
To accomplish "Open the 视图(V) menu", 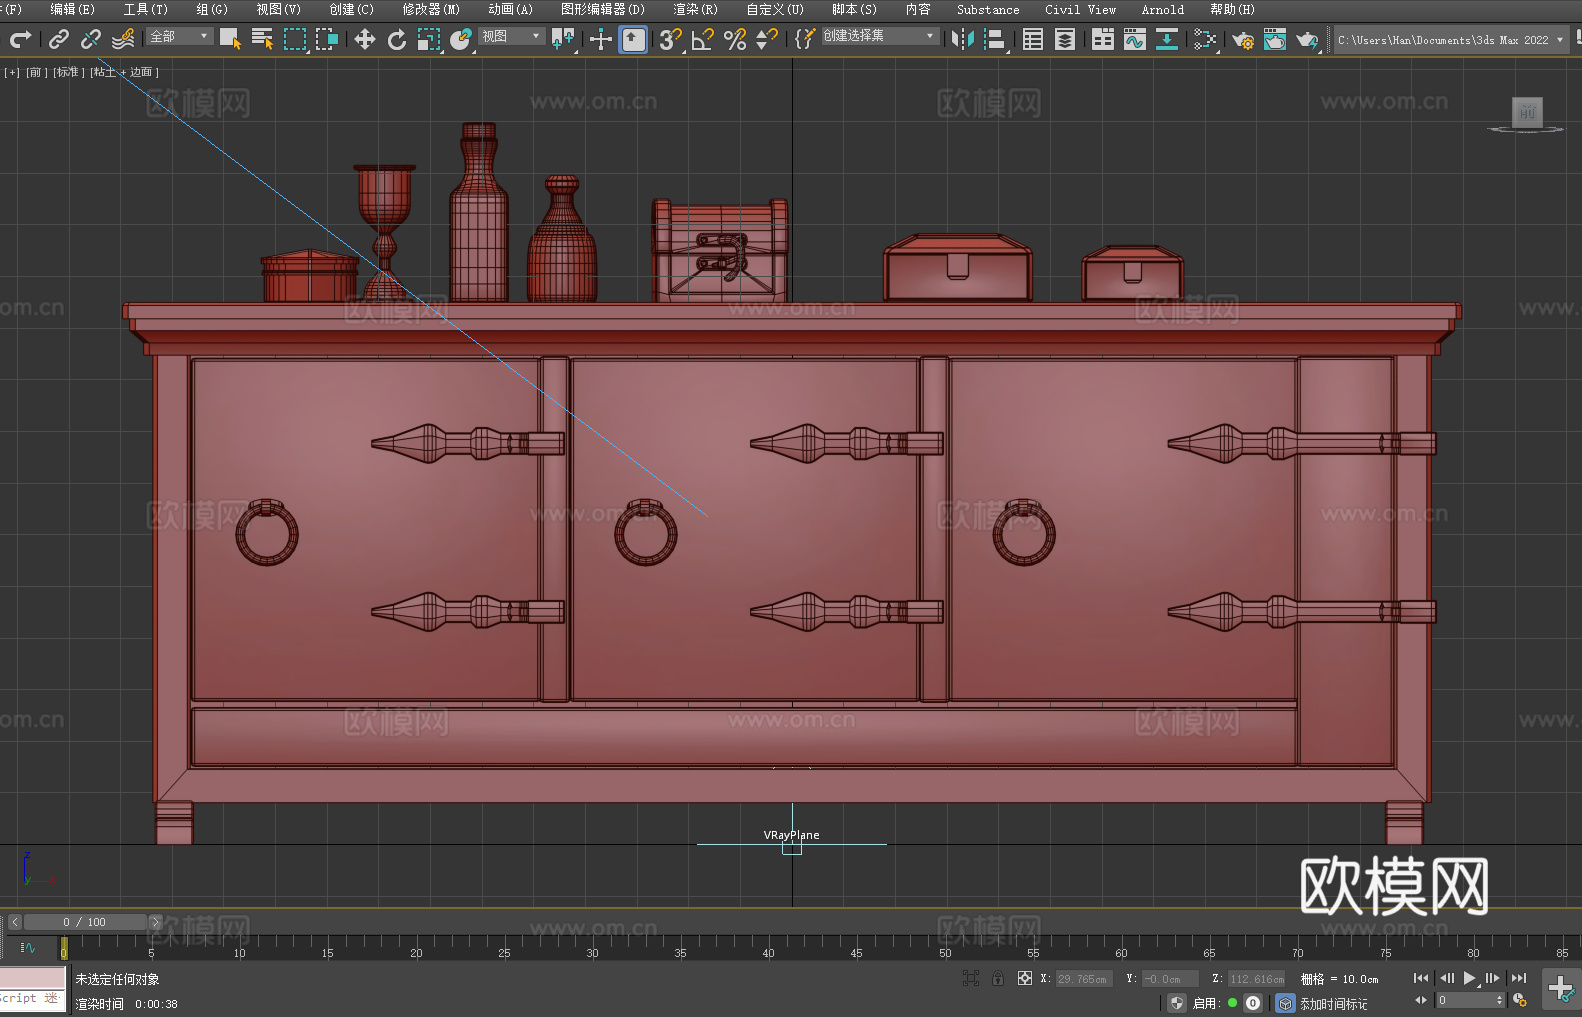I will click(279, 9).
